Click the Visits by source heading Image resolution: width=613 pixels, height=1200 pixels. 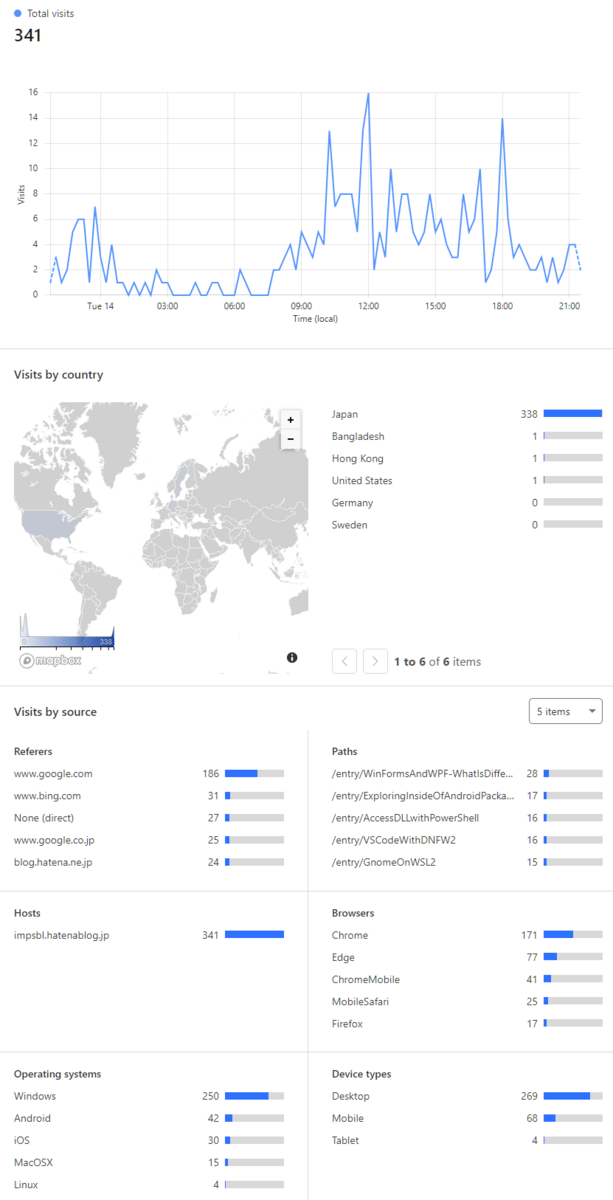tap(55, 712)
